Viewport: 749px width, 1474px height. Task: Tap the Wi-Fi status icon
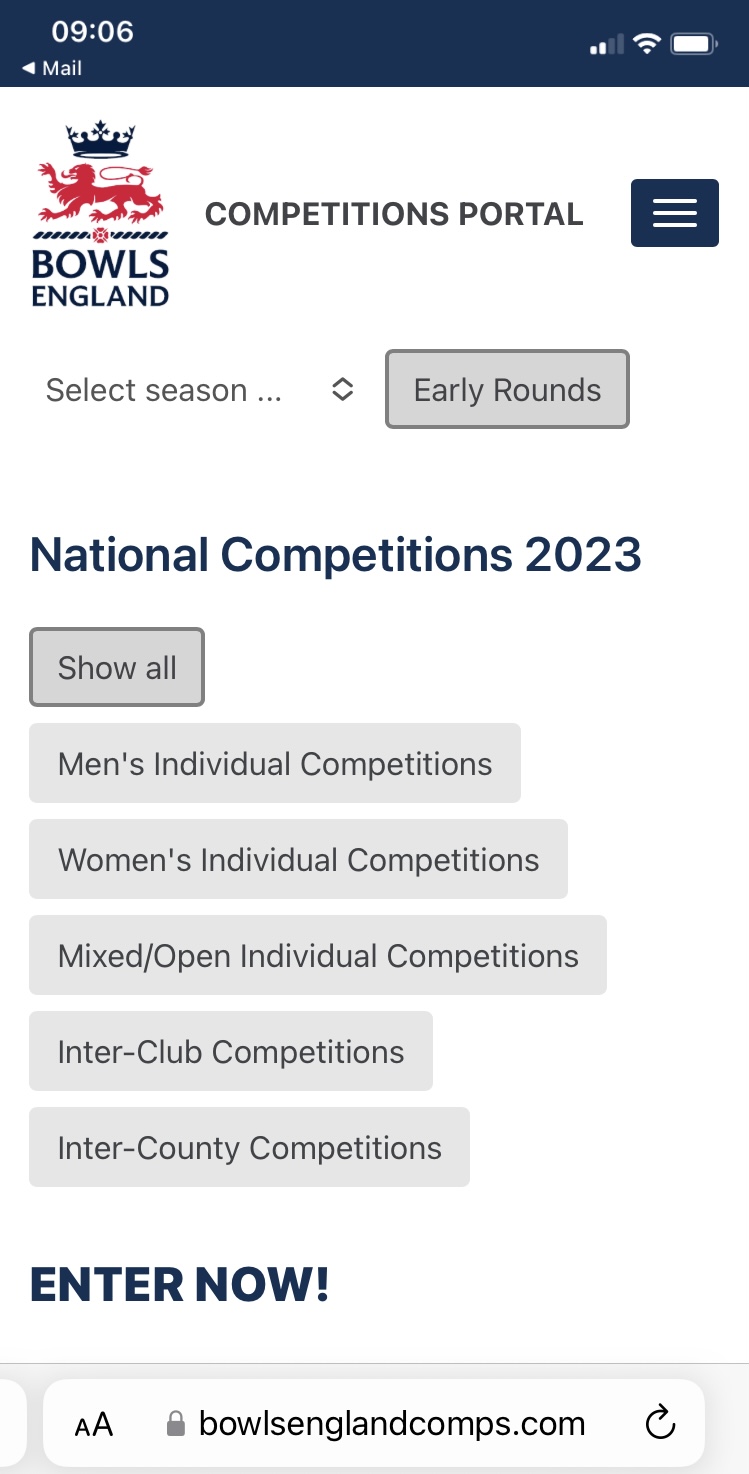click(x=648, y=44)
